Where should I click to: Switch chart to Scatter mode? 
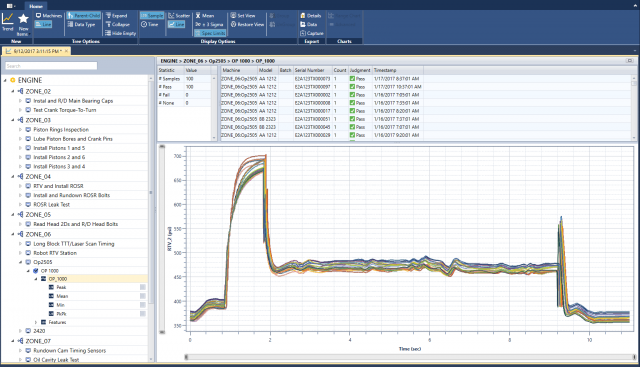point(179,16)
